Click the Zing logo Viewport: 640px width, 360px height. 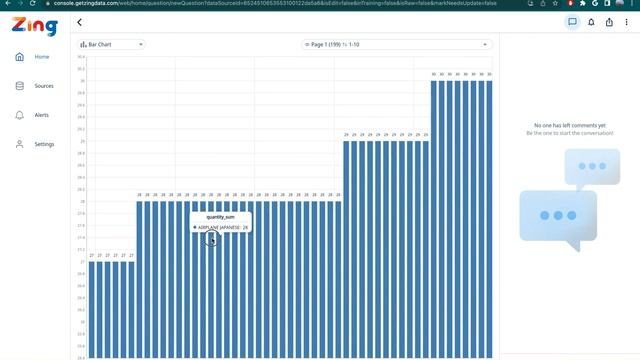(x=35, y=26)
